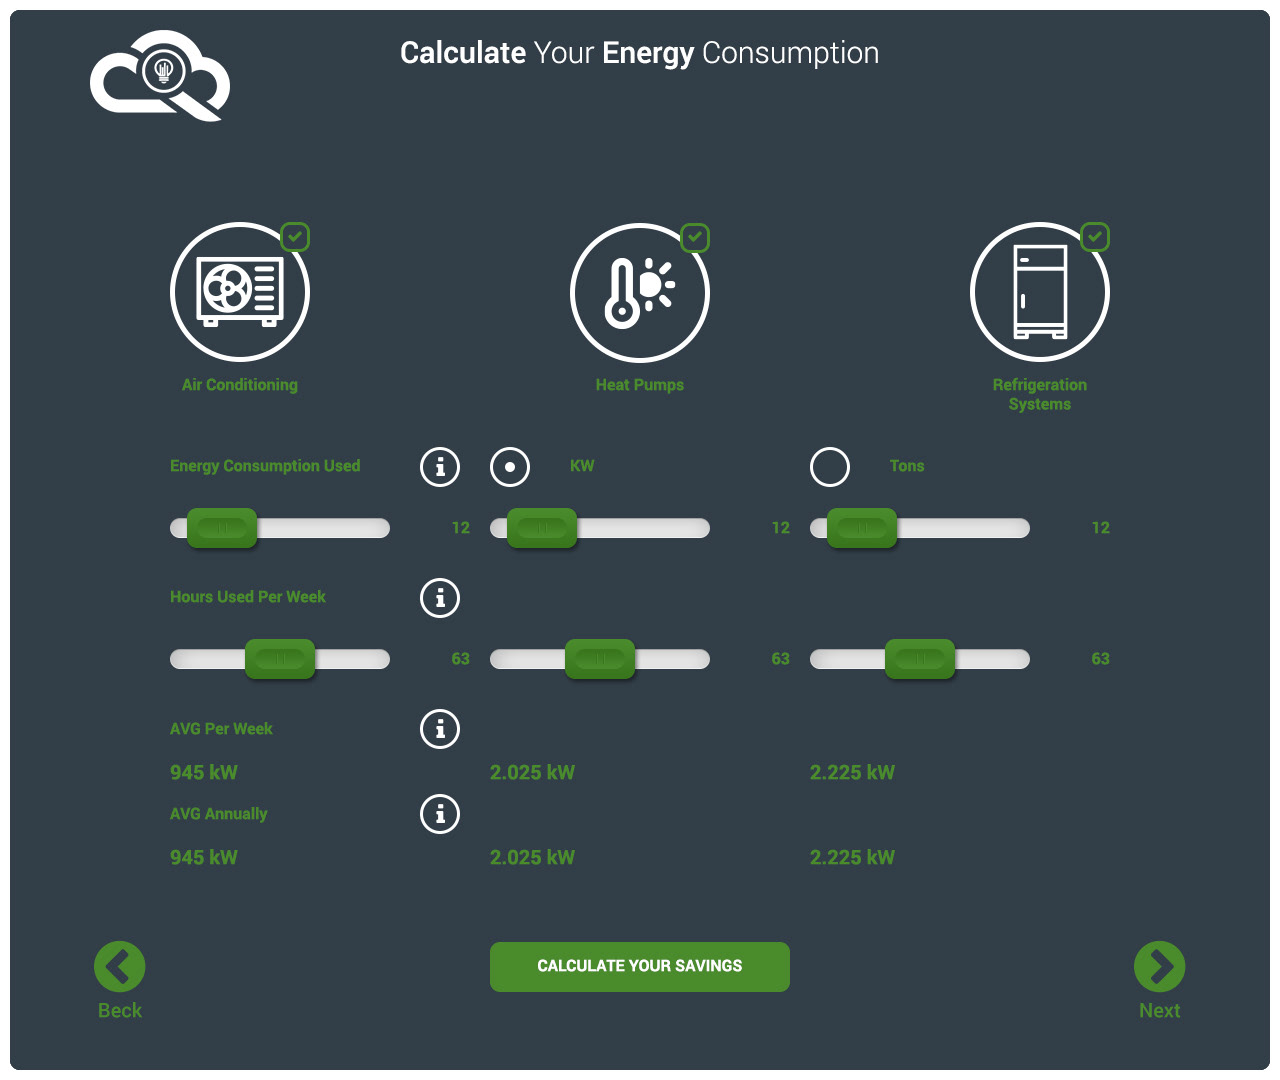Click the Calculate Your Energy Consumption heading

640,53
